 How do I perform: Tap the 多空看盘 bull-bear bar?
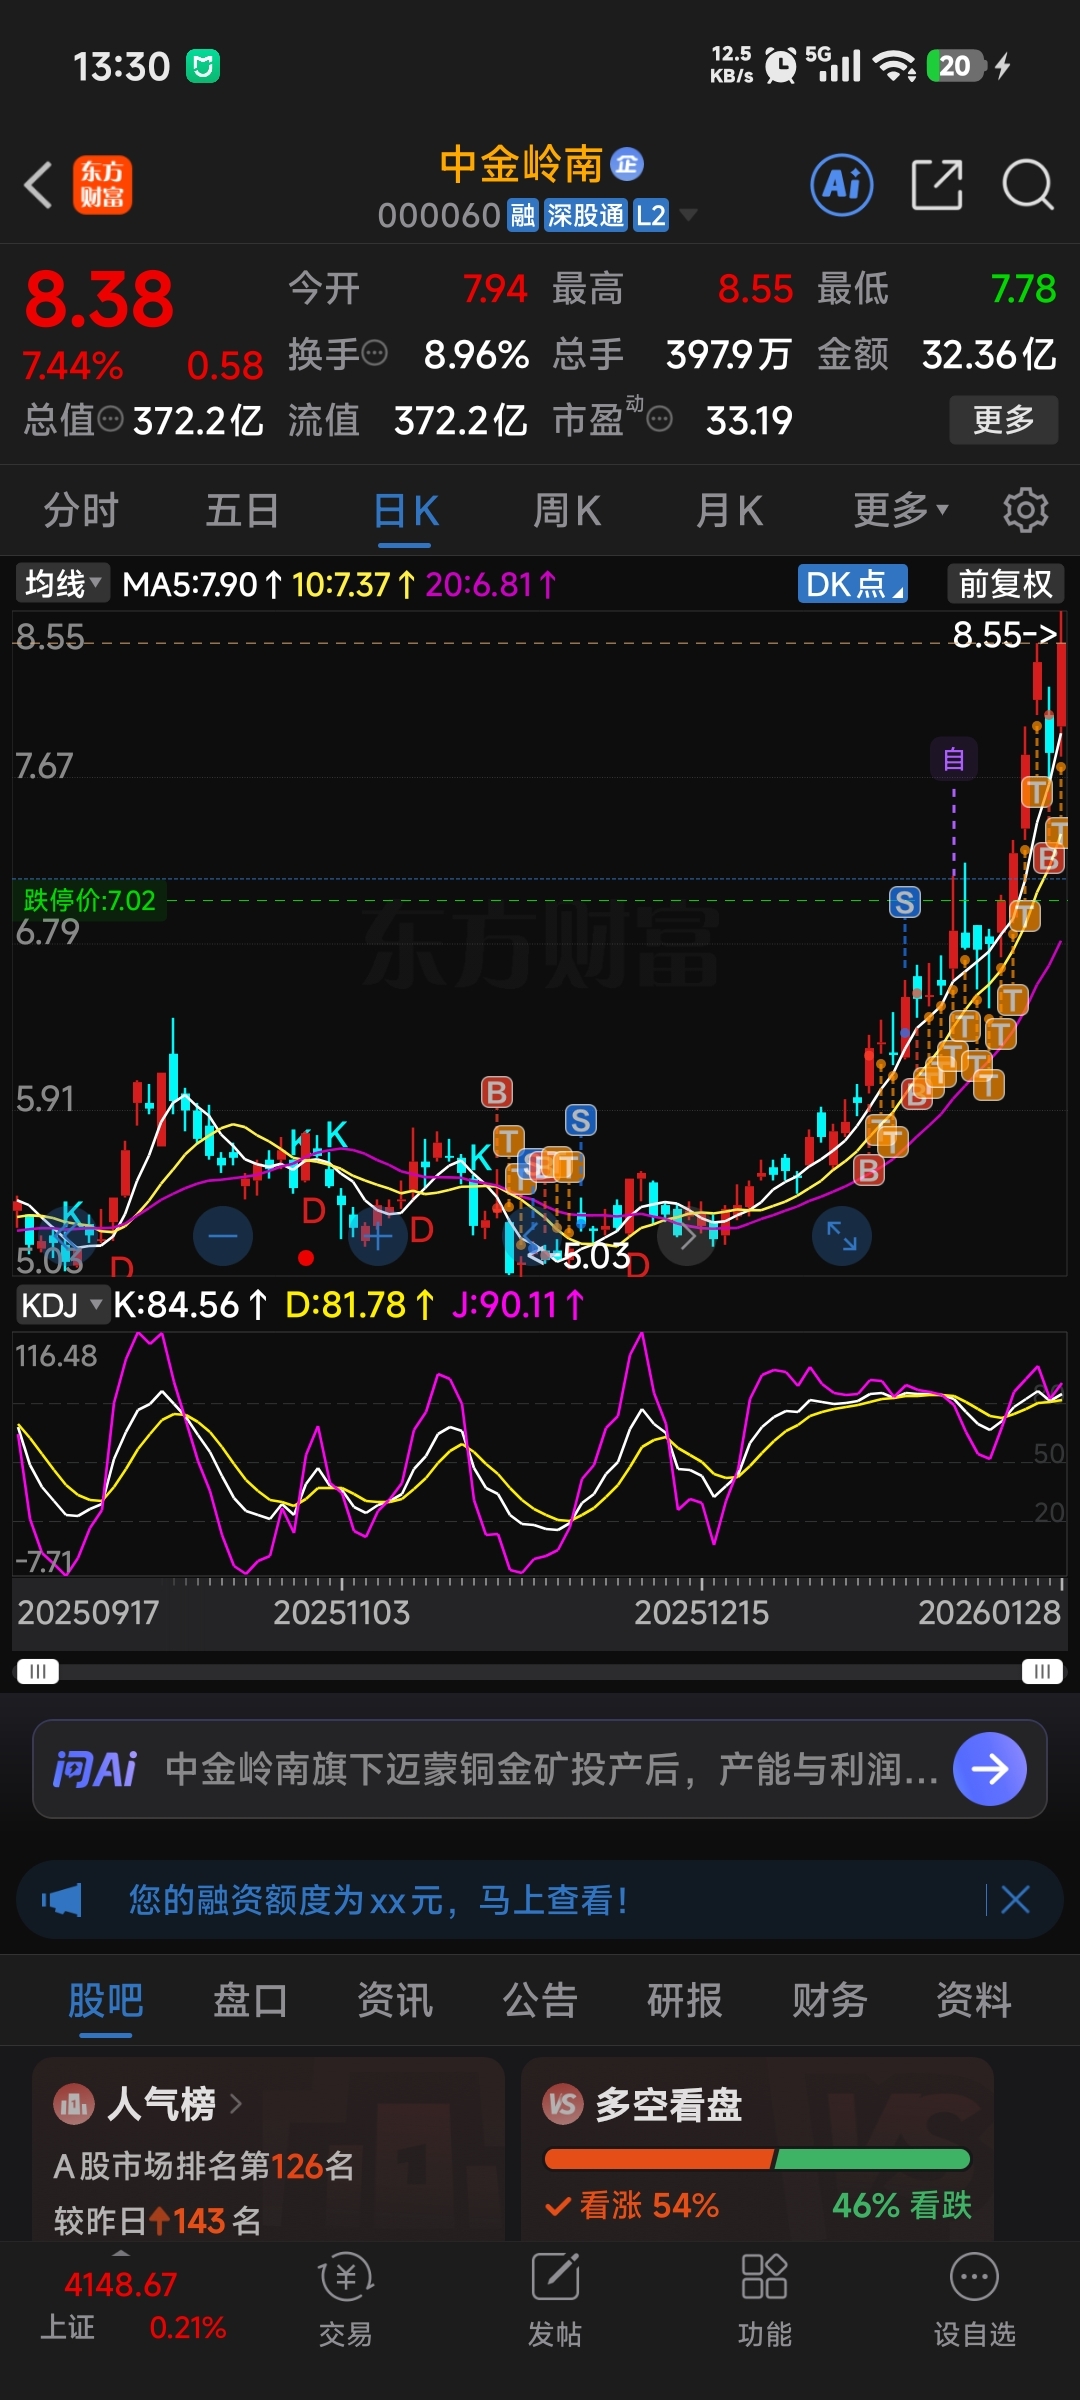point(757,2159)
